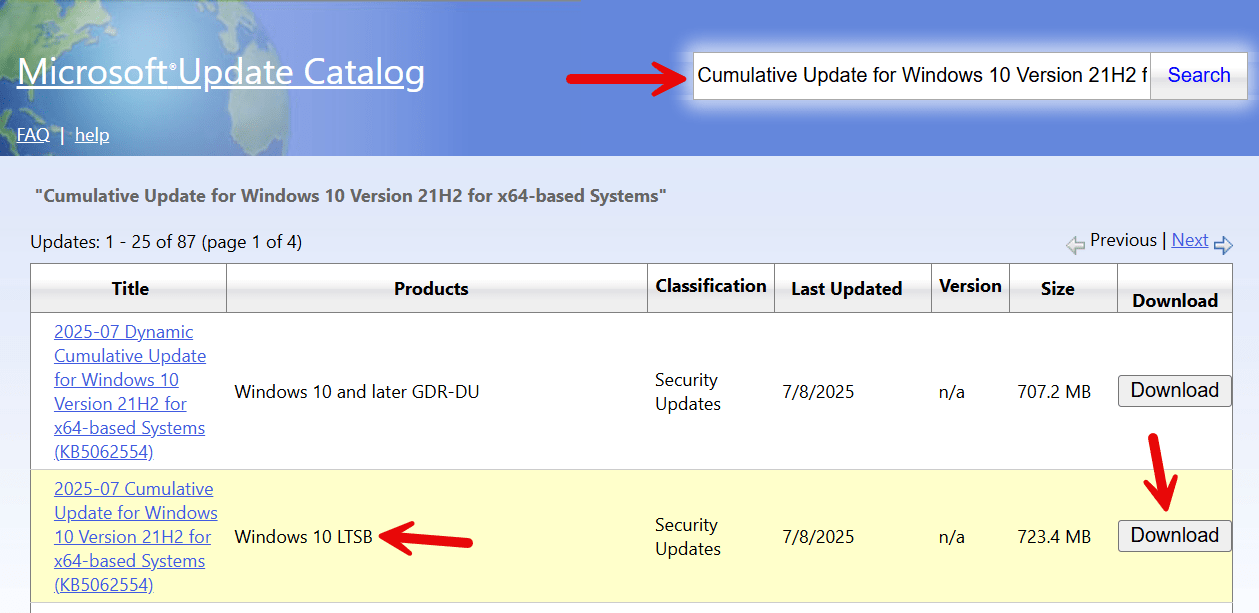1259x613 pixels.
Task: Click 7/8/2025 date in LTSB row
Action: 818,537
